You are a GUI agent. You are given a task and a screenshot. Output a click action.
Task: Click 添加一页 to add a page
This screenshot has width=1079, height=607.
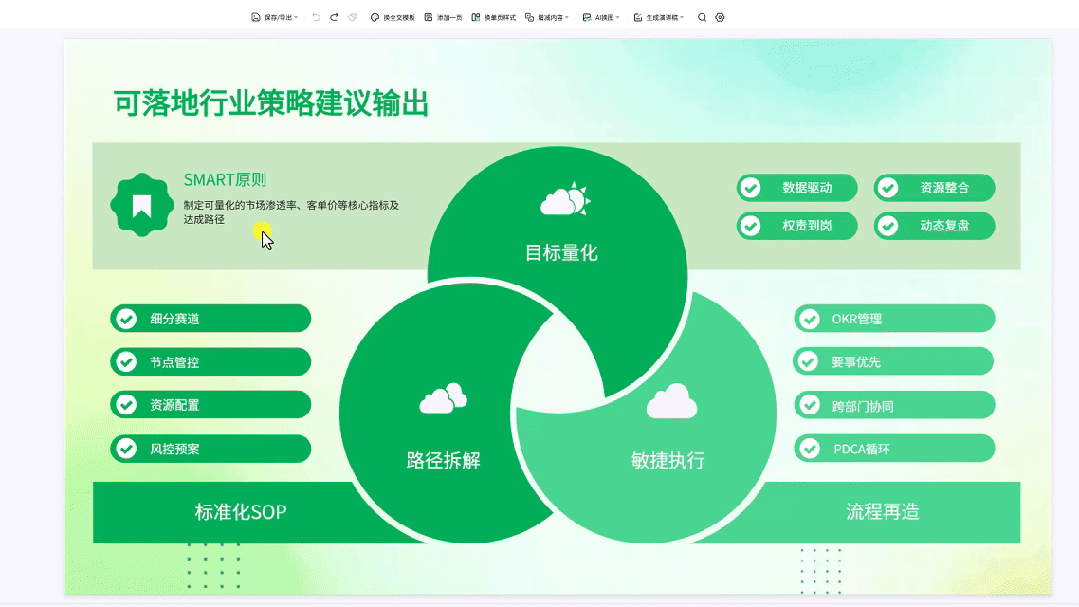443,17
